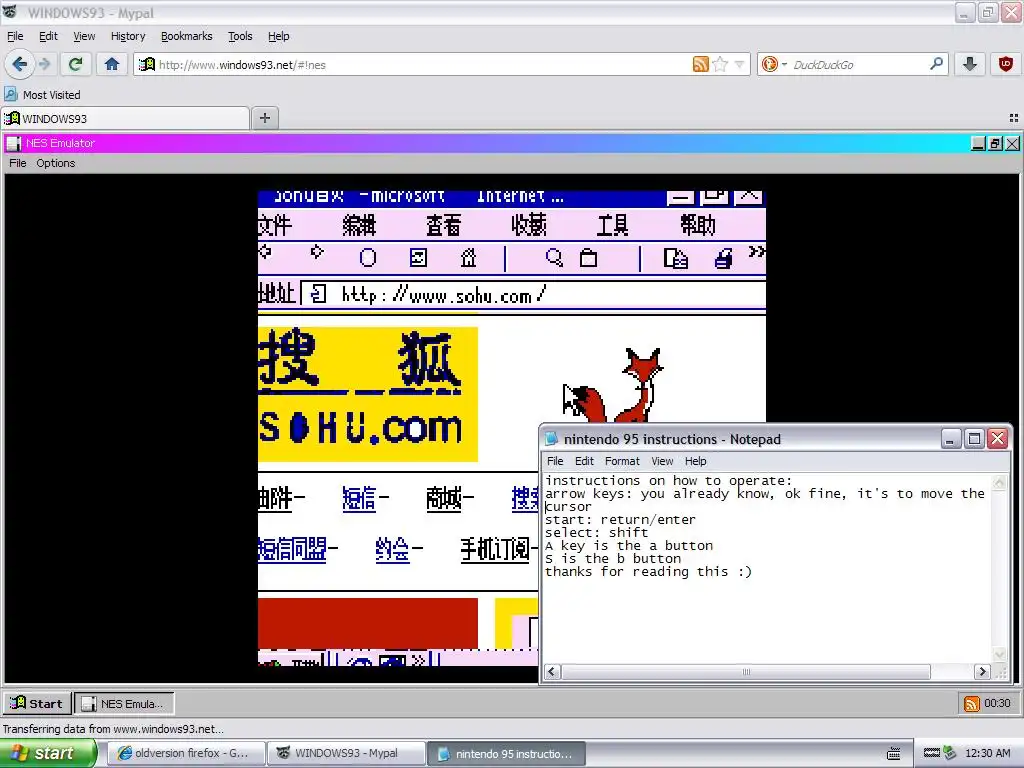Image resolution: width=1024 pixels, height=768 pixels.
Task: Open NES Emulator File menu
Action: click(x=18, y=163)
